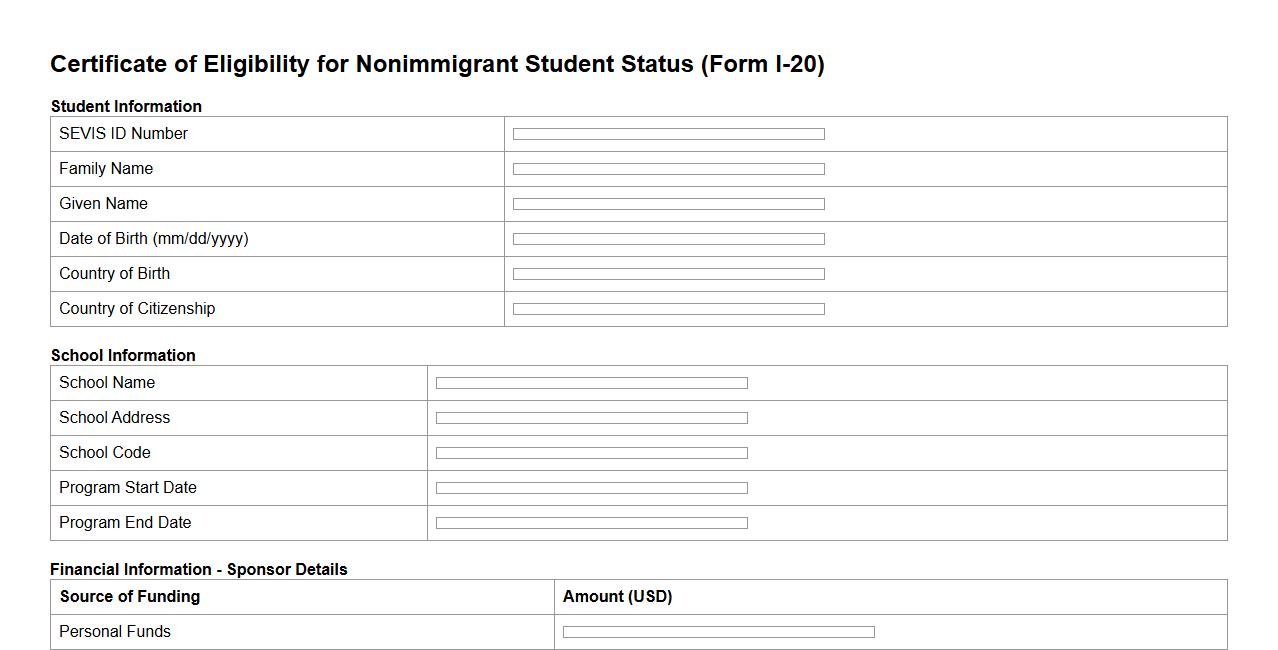Select the Program End Date text box

pyautogui.click(x=591, y=523)
